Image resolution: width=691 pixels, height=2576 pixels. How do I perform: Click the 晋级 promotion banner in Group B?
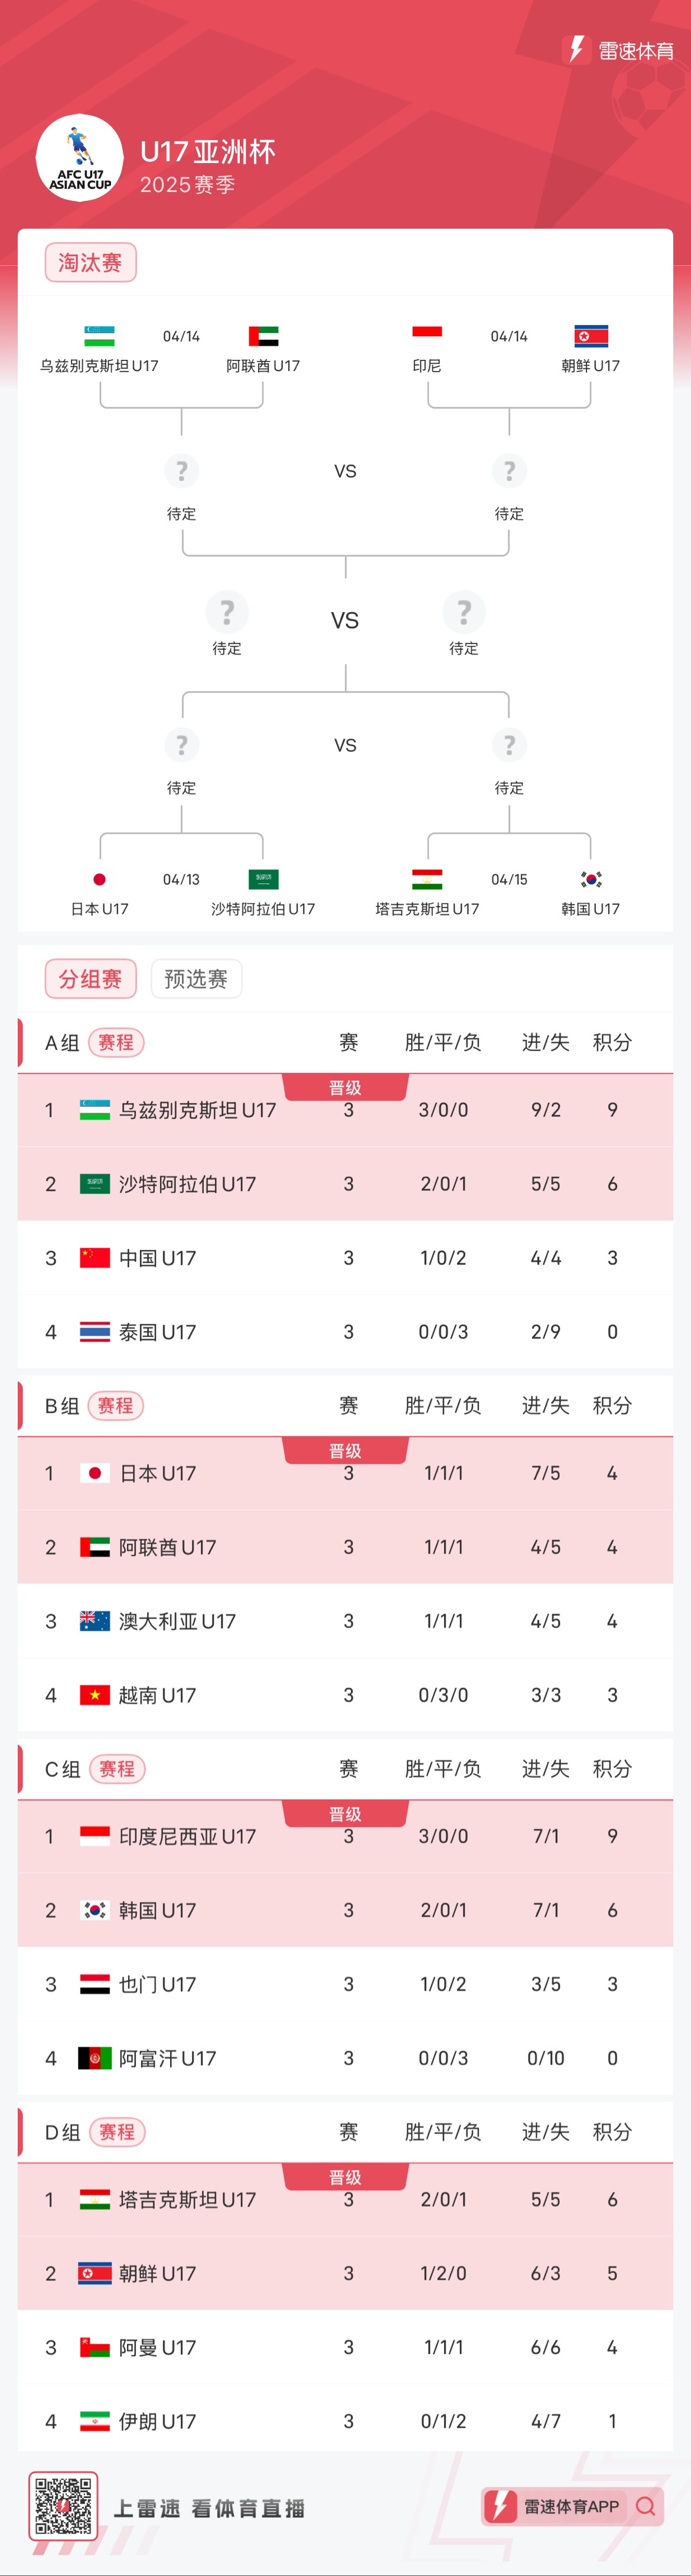pos(345,1449)
